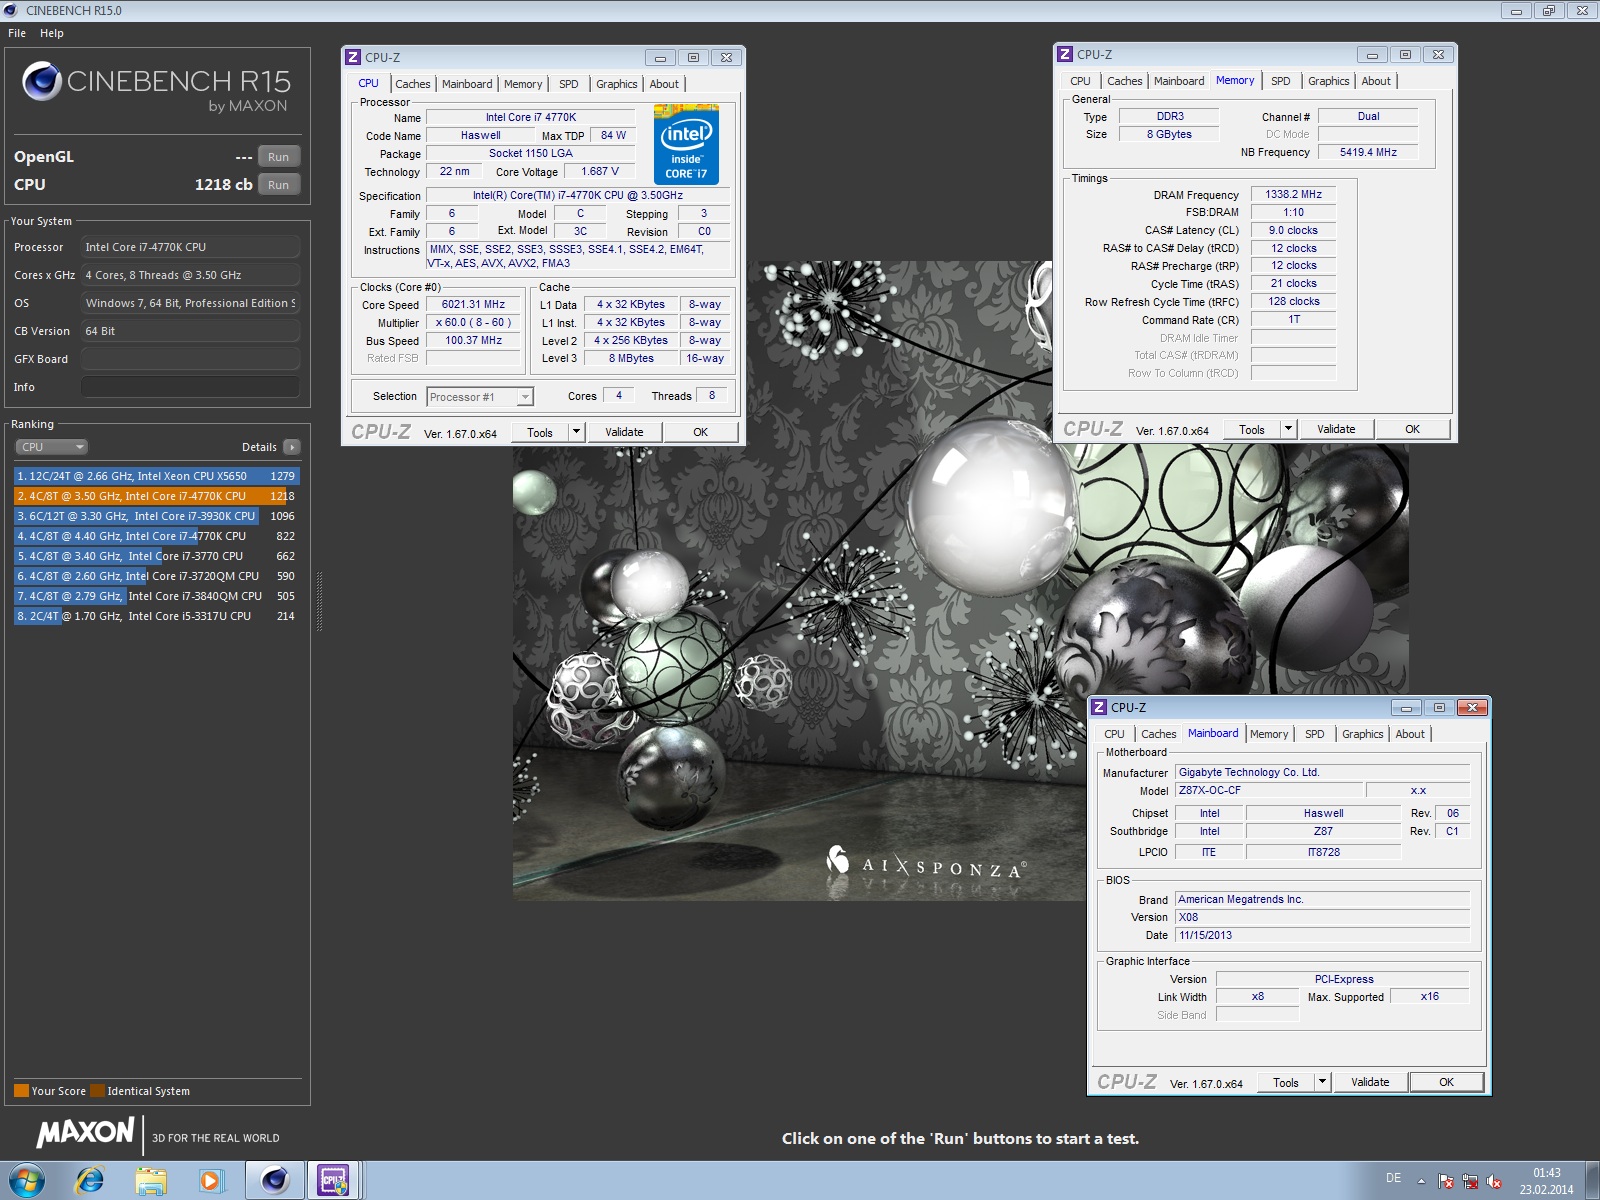Open About tab in top-left CPU-Z window

664,84
